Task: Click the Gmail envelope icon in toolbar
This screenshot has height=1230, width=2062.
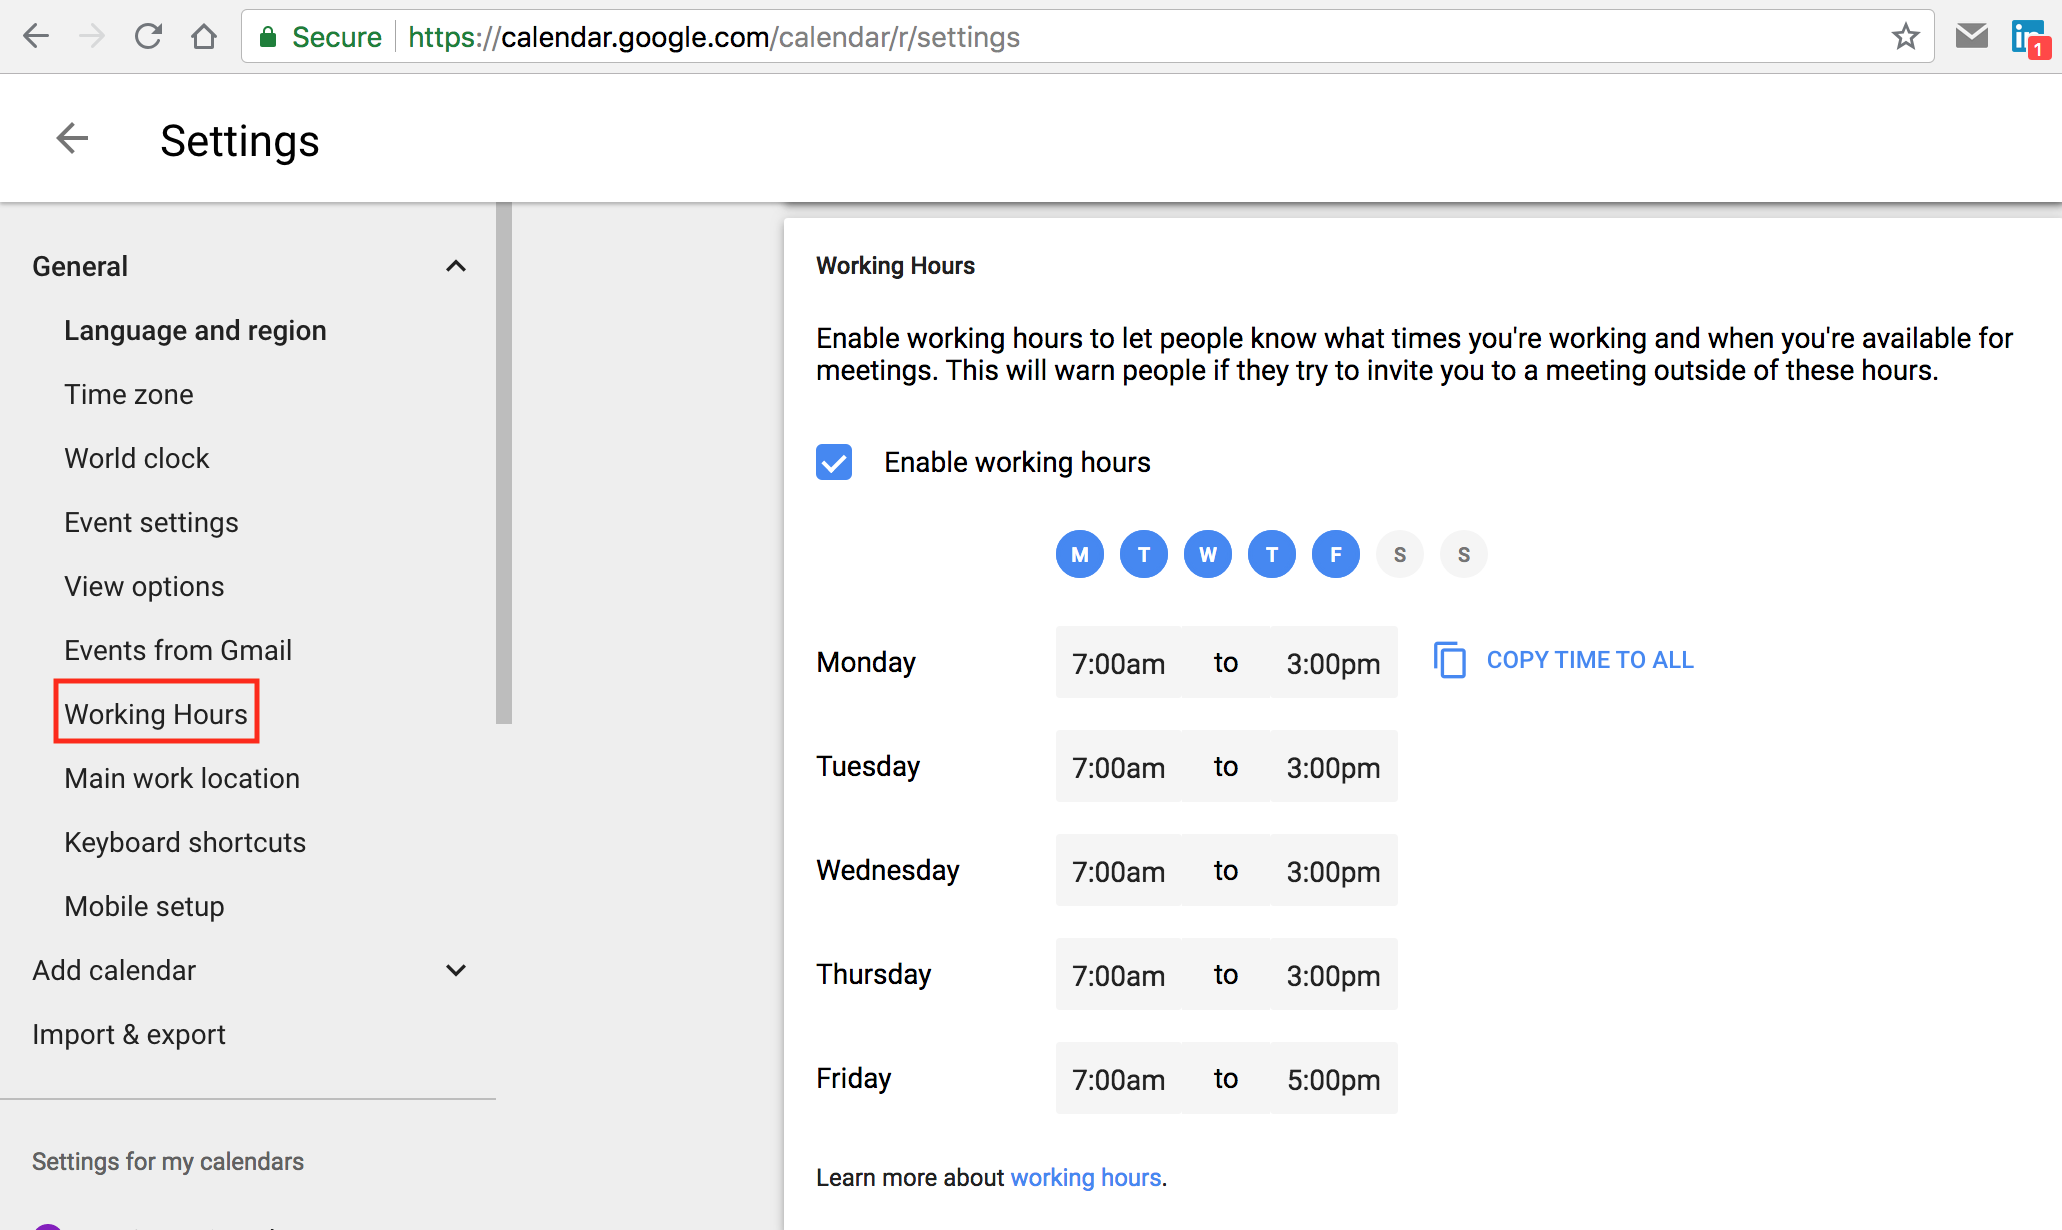Action: pos(1971,35)
